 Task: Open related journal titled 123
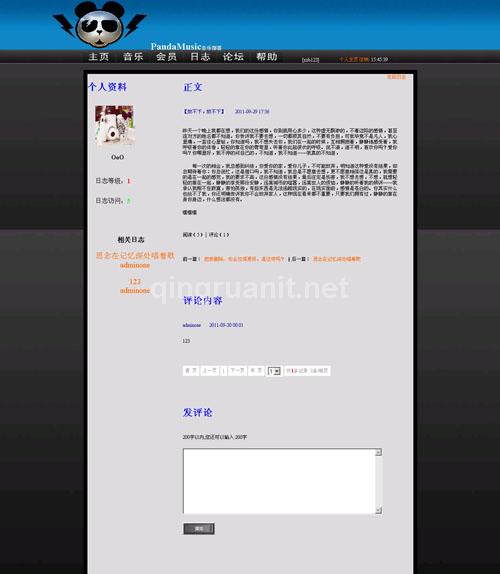point(135,281)
